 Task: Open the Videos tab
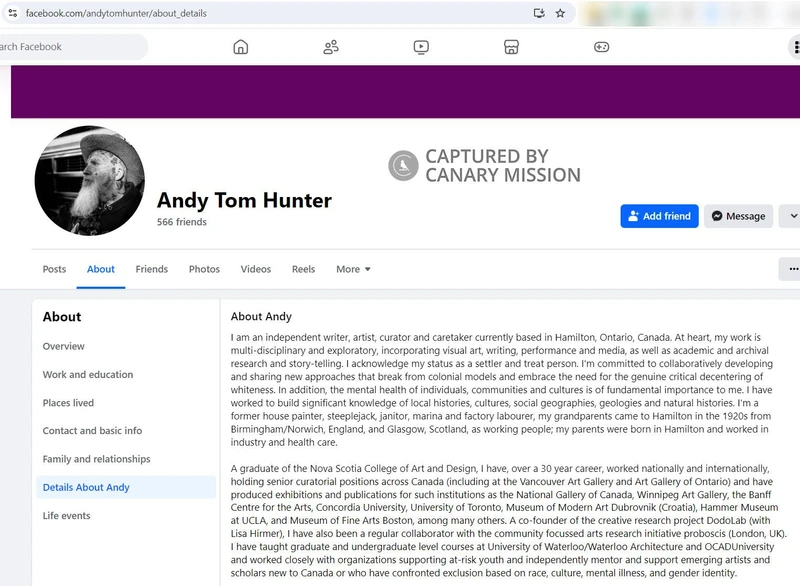click(x=256, y=269)
